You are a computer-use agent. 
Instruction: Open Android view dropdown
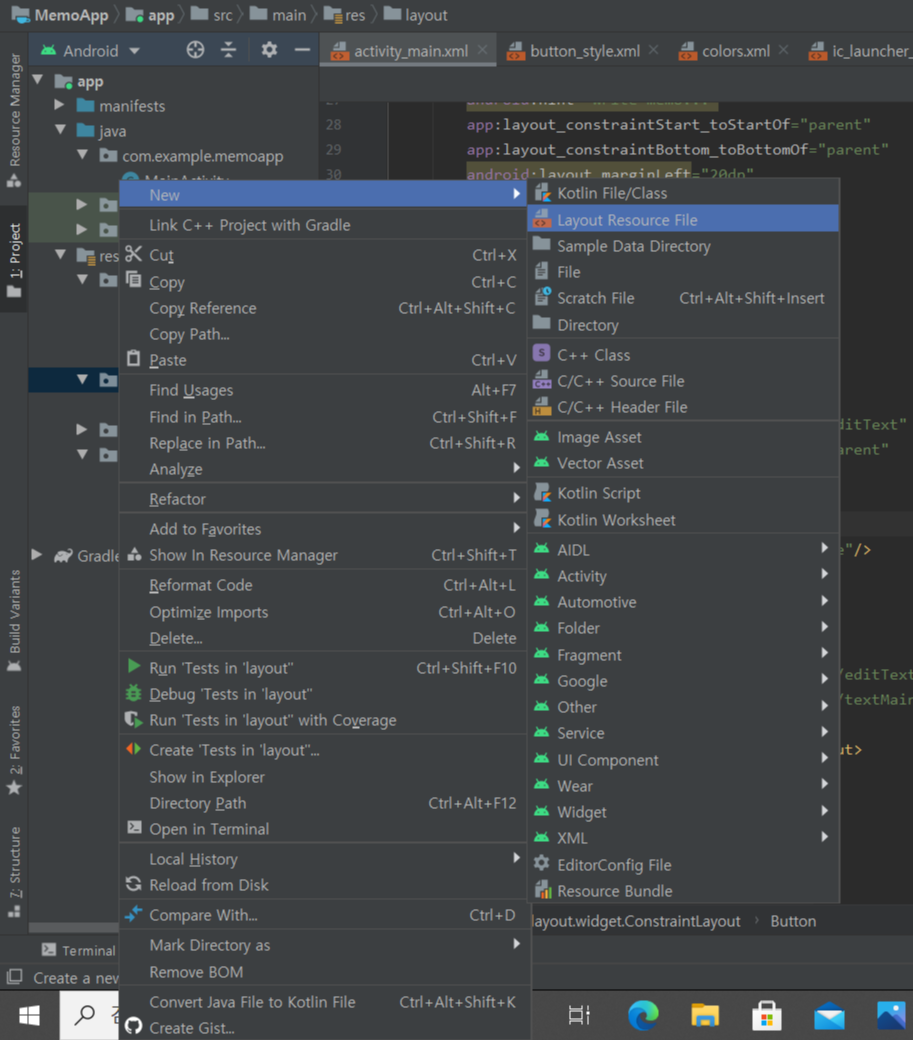coord(91,51)
